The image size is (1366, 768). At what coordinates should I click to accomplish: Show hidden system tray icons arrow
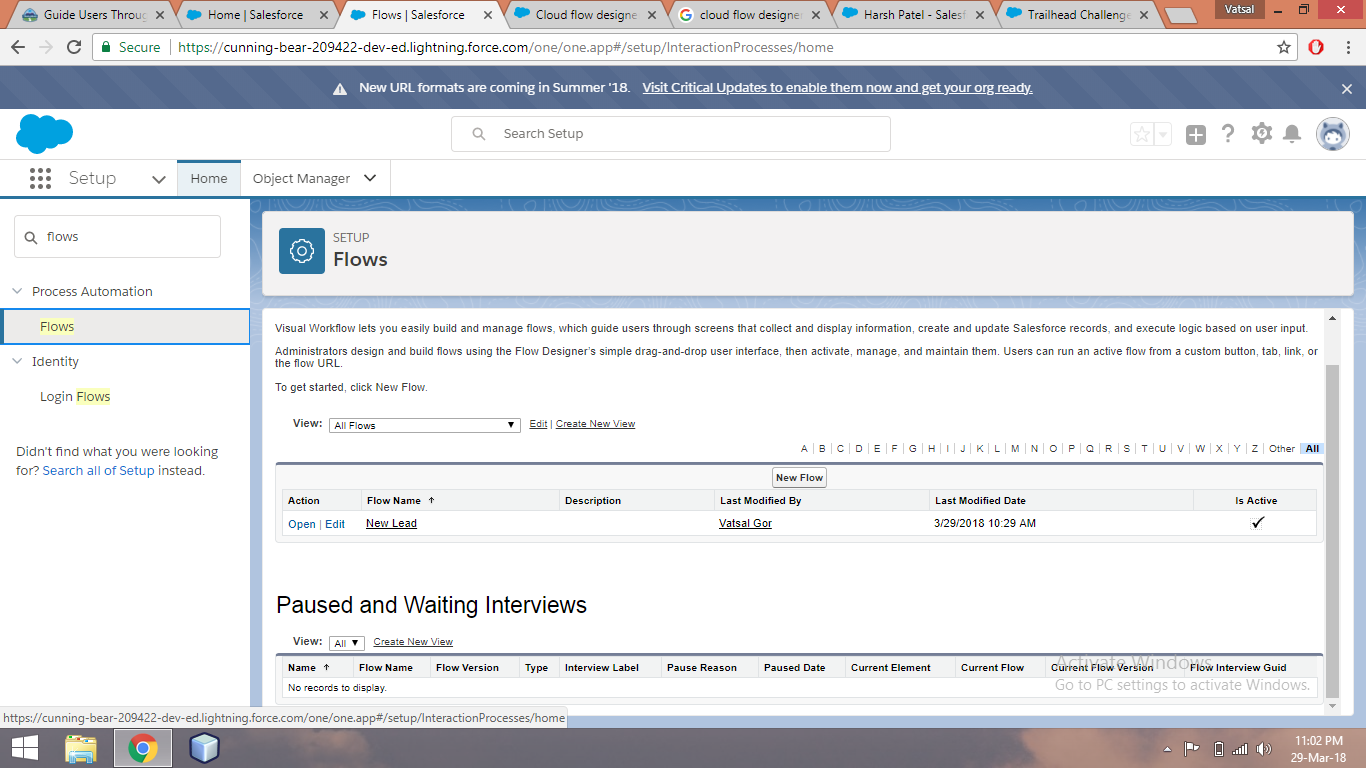click(x=1168, y=748)
